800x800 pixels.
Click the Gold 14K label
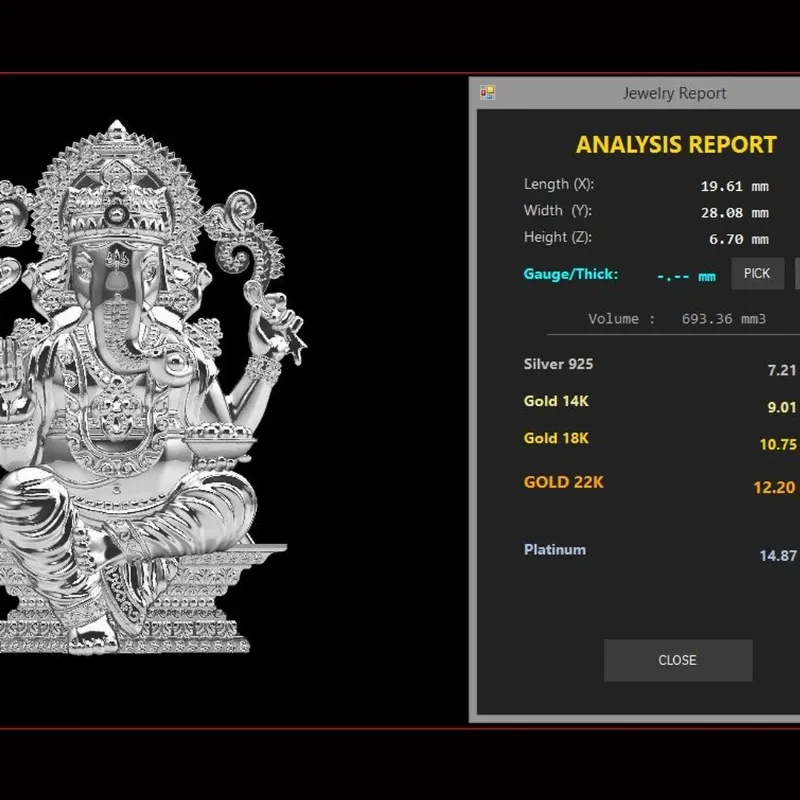tap(556, 401)
